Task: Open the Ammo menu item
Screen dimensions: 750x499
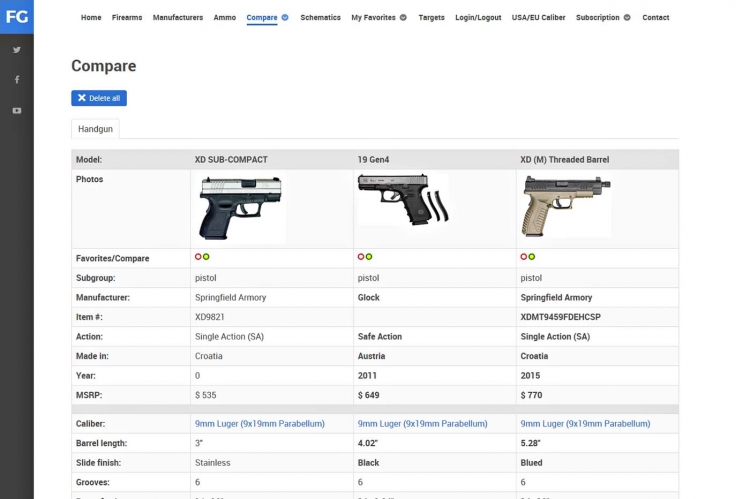Action: [225, 18]
